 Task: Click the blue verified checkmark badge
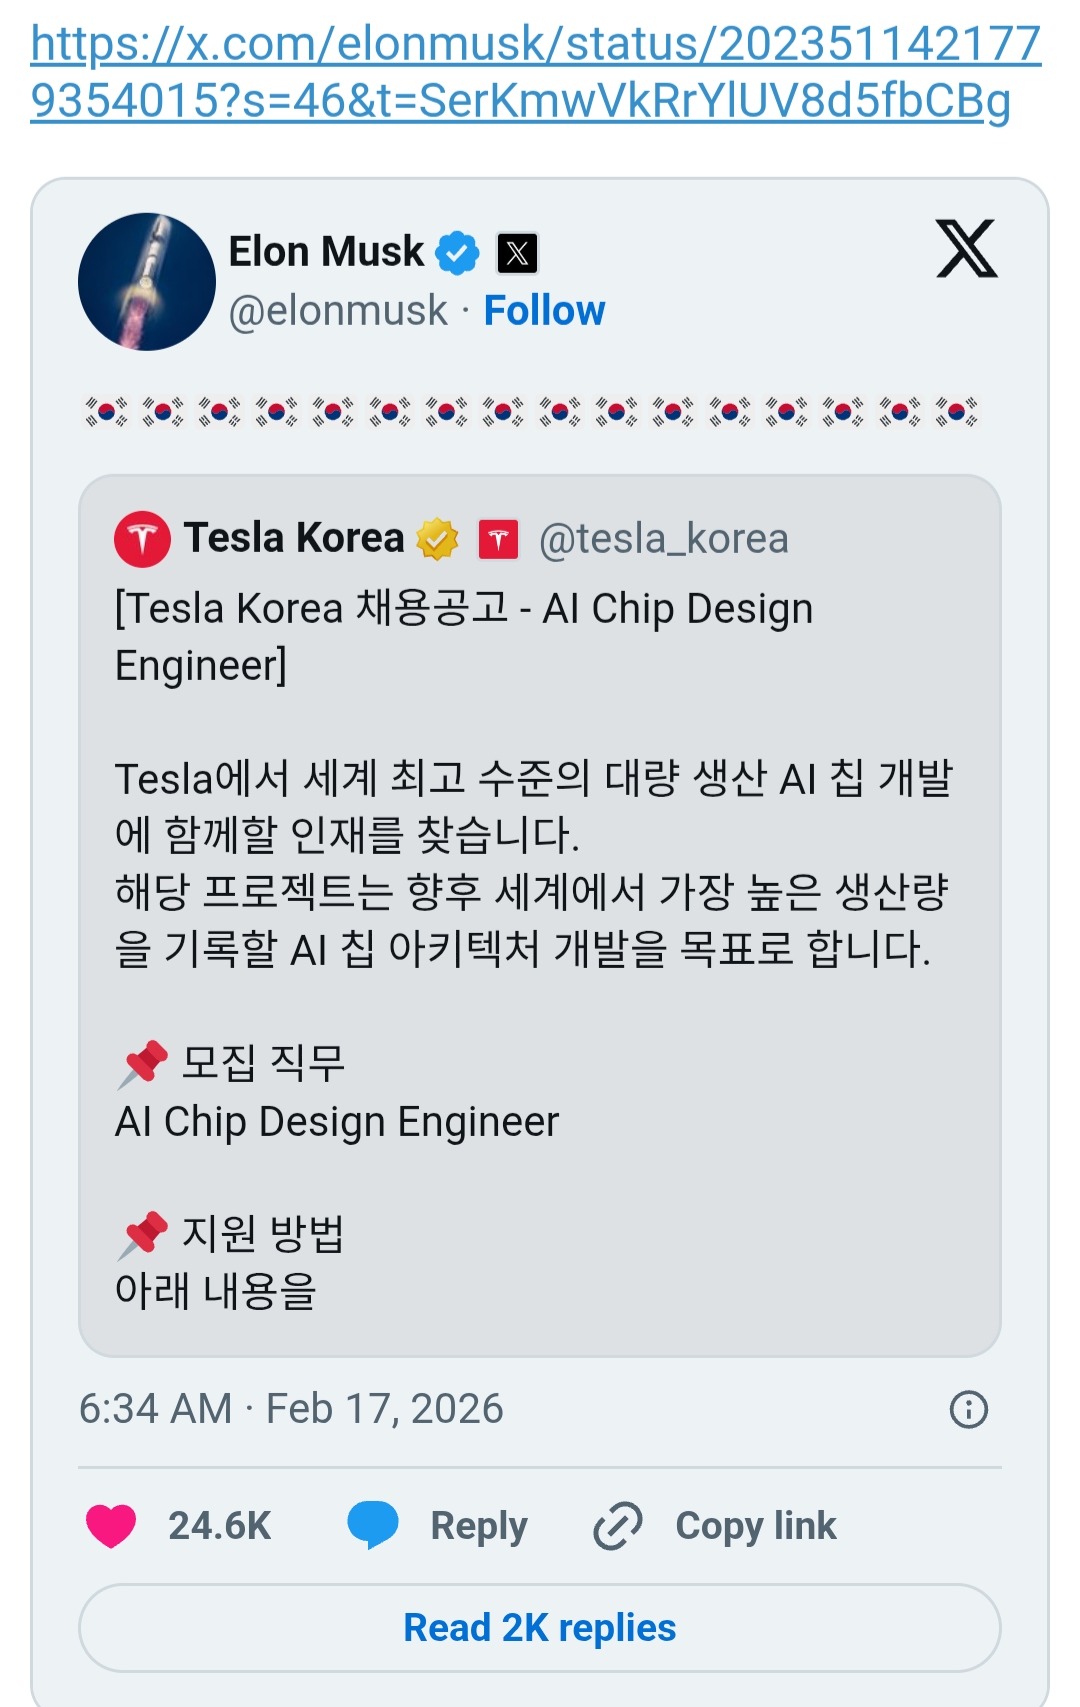(x=458, y=253)
